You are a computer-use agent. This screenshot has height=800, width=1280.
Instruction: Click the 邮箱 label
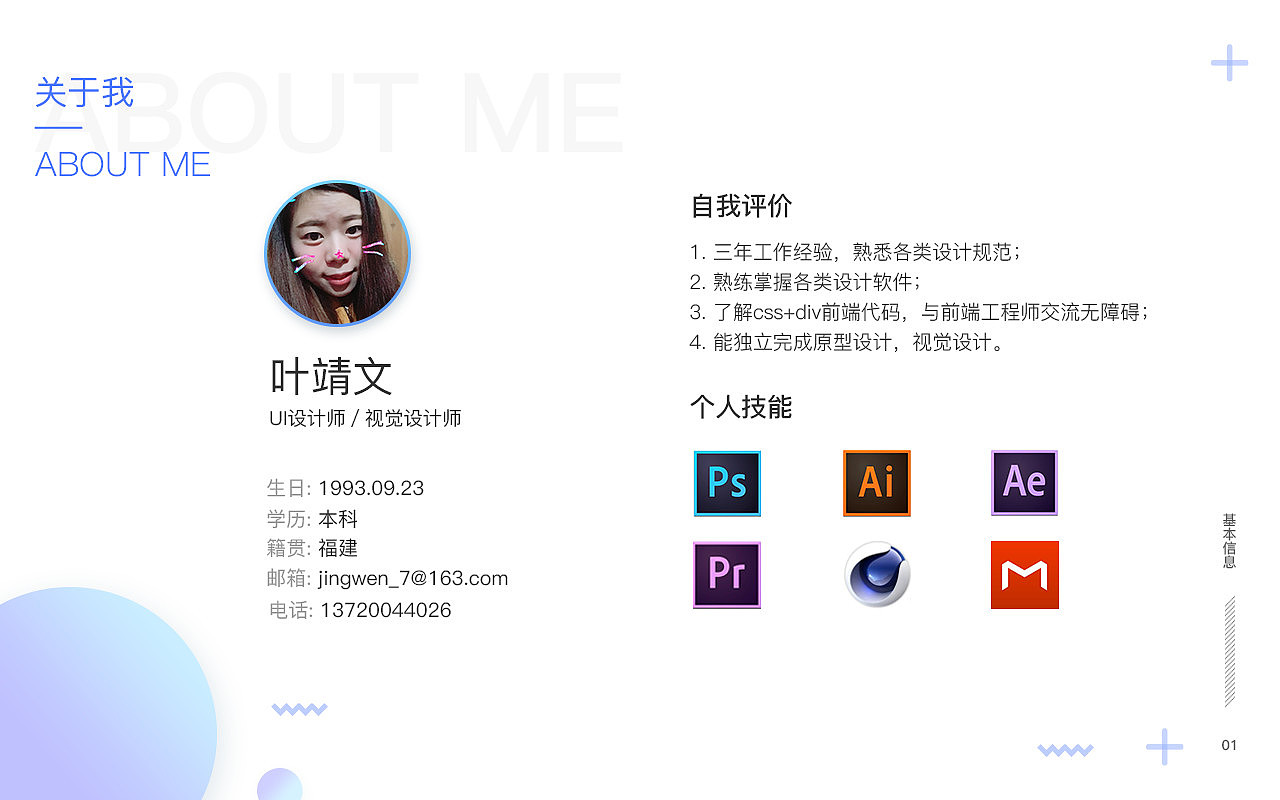tap(289, 579)
